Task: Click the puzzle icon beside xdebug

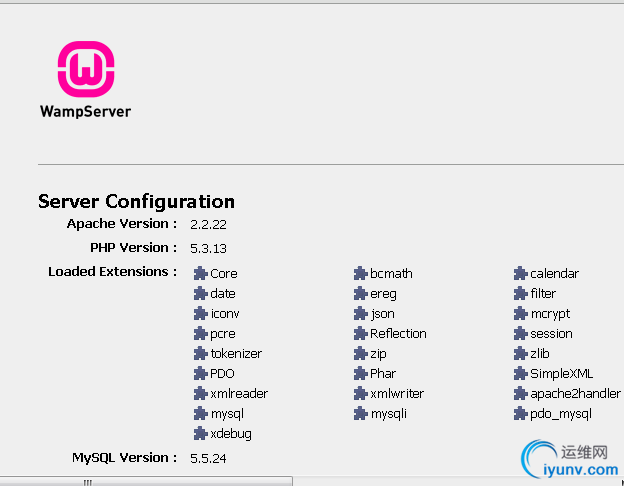Action: point(201,433)
